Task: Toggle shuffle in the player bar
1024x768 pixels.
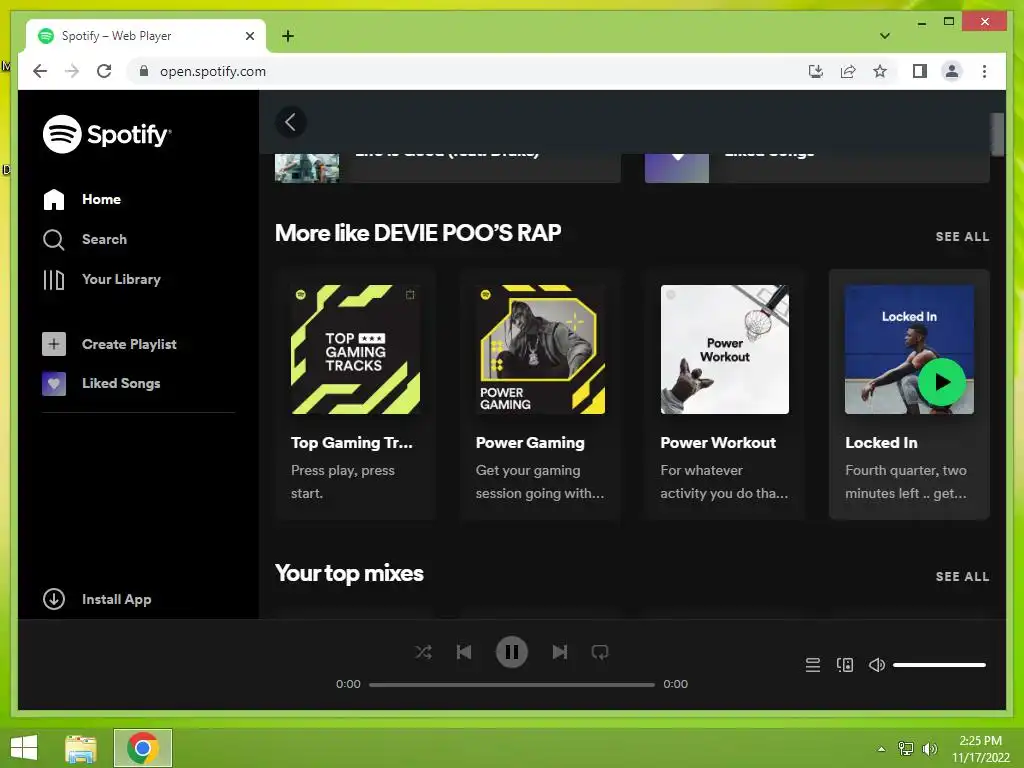Action: point(423,652)
